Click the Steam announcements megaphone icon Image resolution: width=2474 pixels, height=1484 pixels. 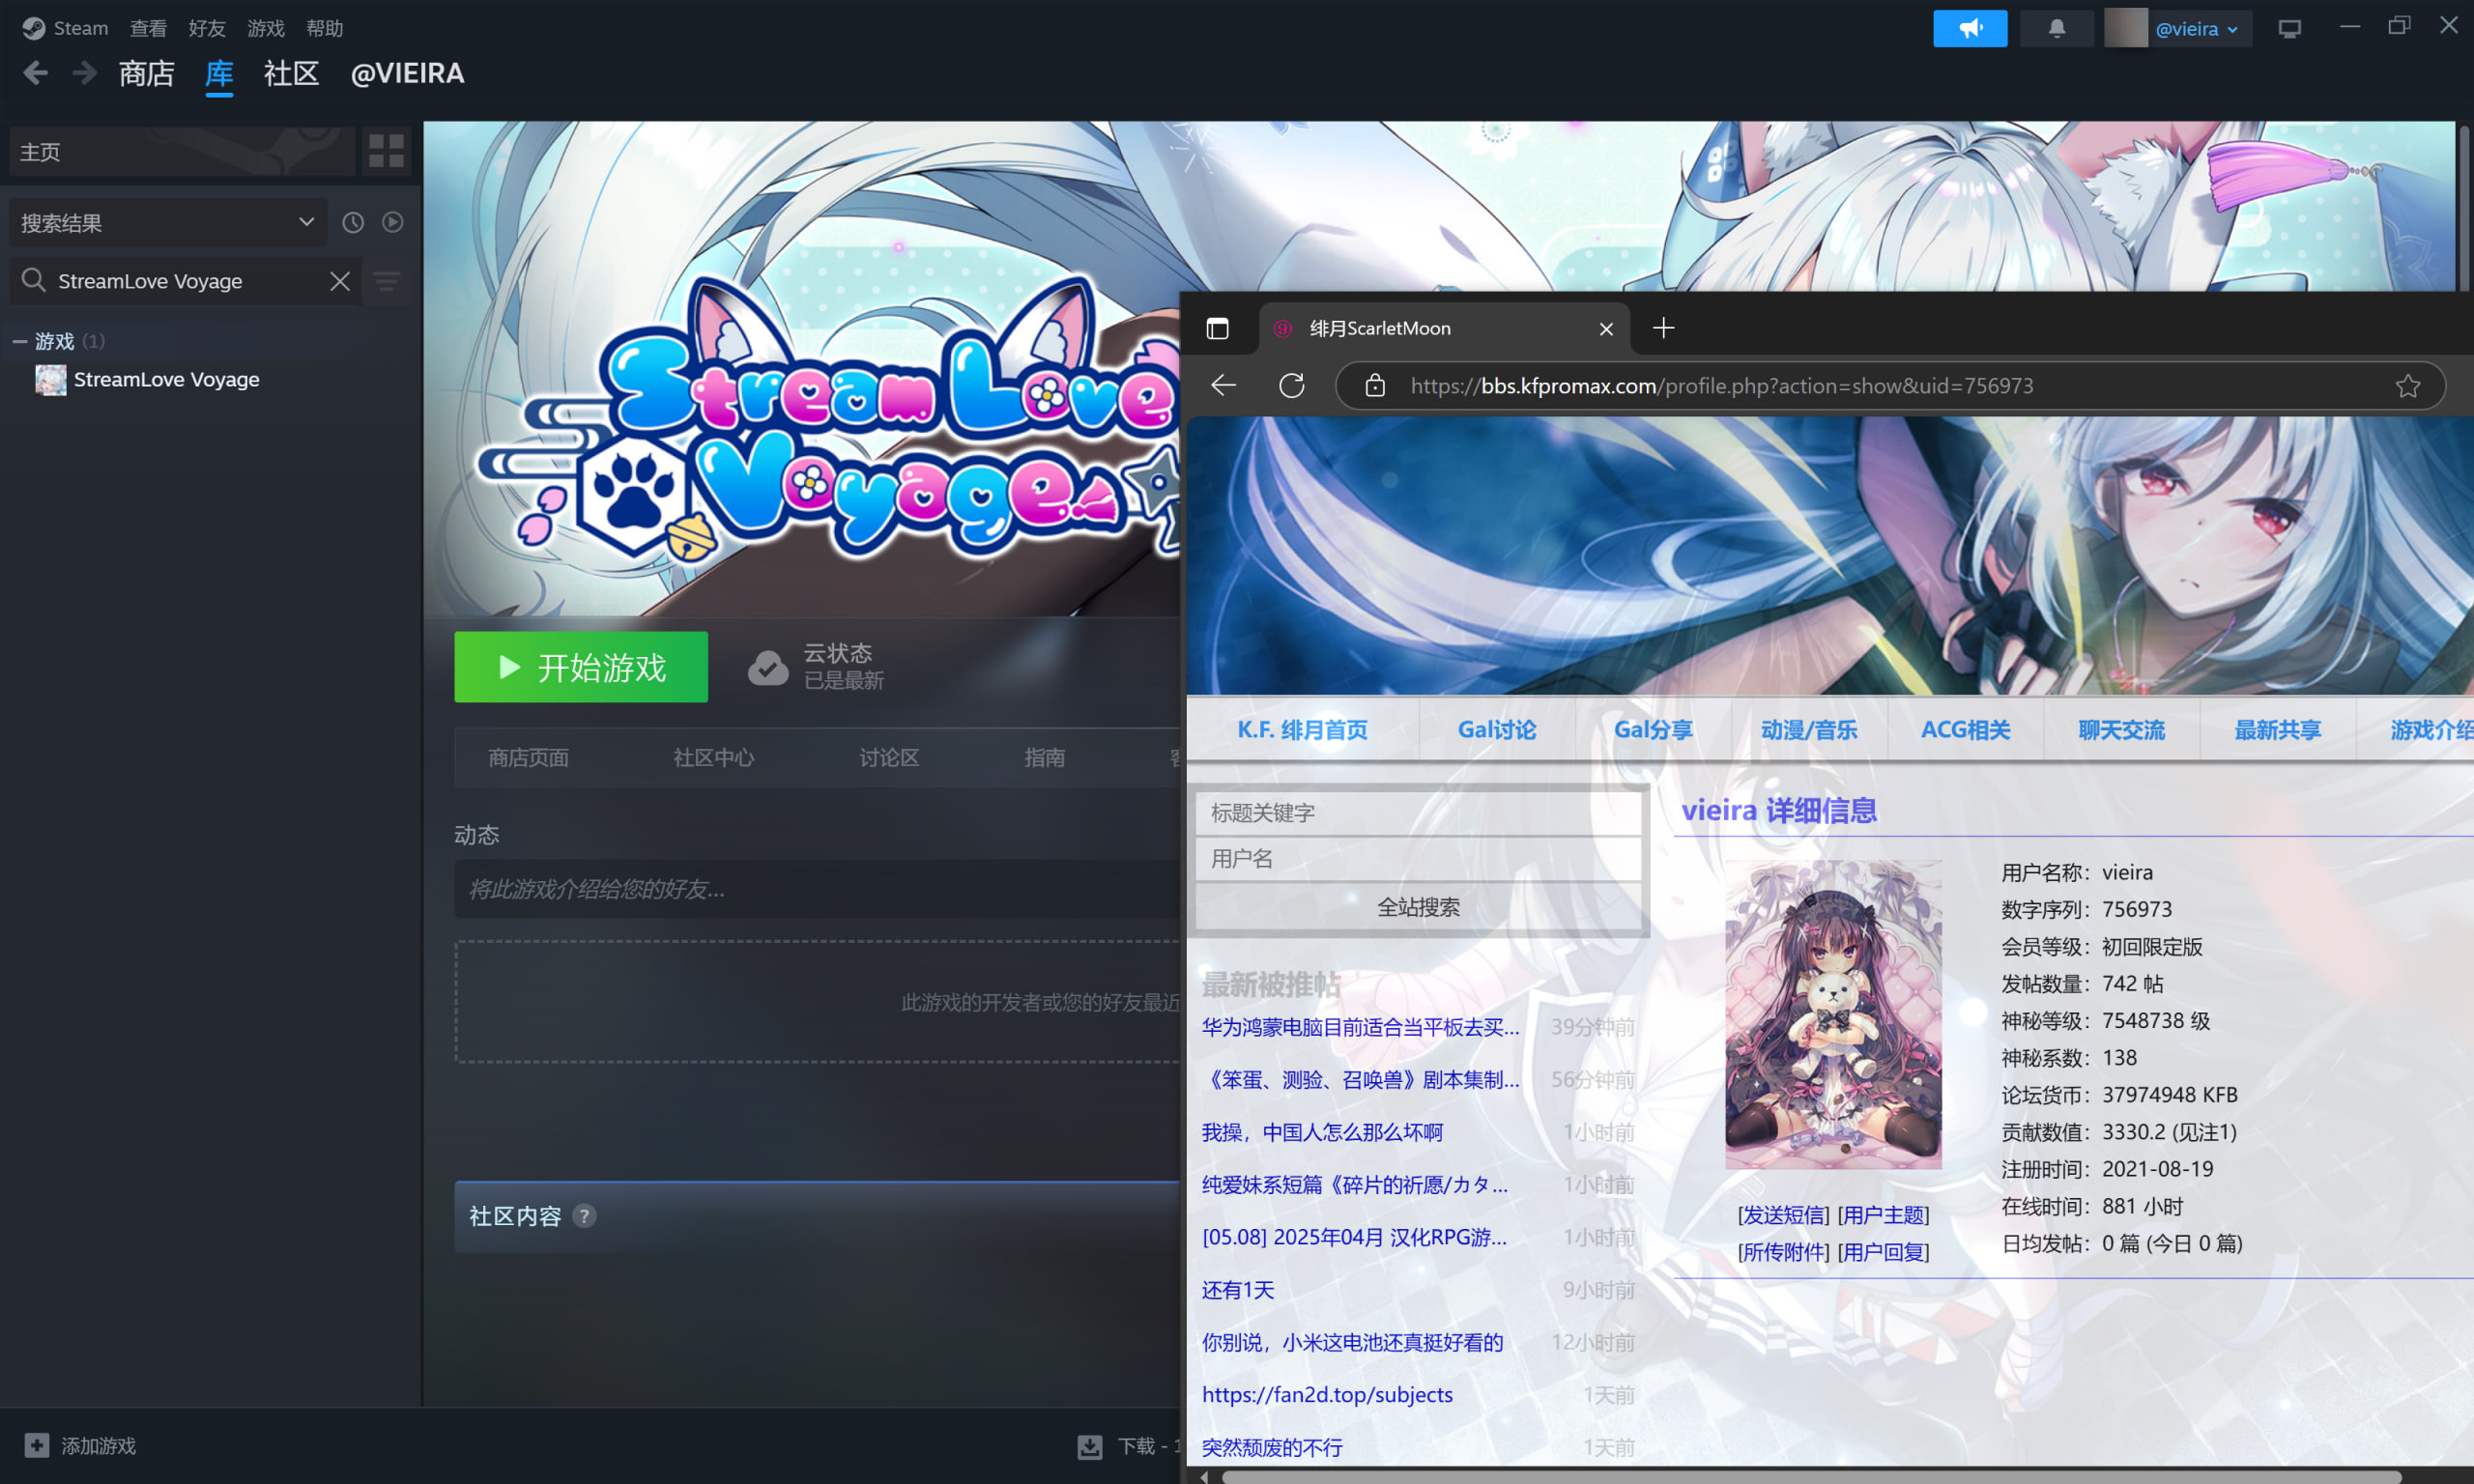tap(1969, 29)
